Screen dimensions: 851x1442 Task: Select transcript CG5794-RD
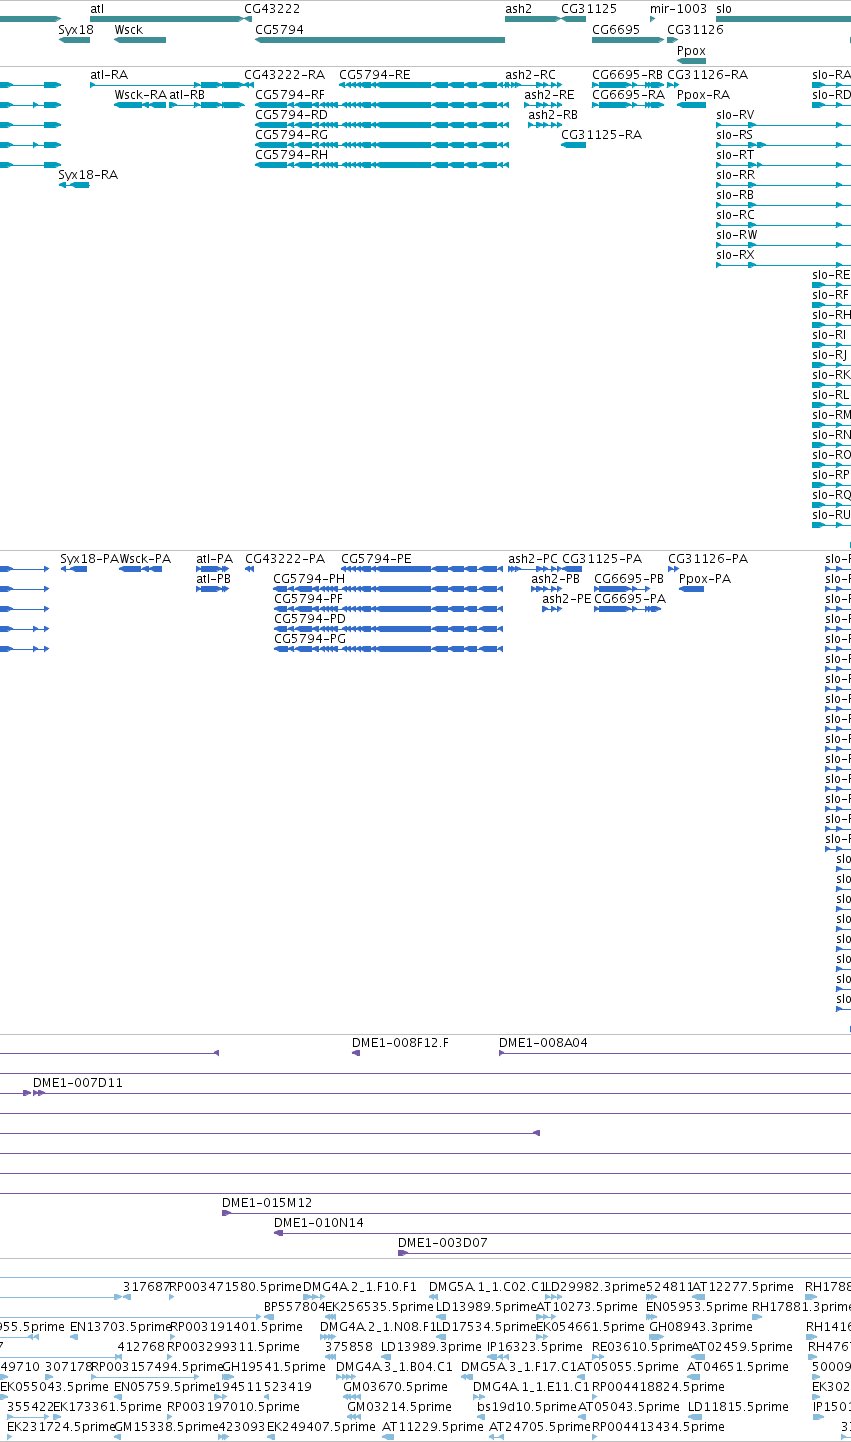tap(291, 115)
